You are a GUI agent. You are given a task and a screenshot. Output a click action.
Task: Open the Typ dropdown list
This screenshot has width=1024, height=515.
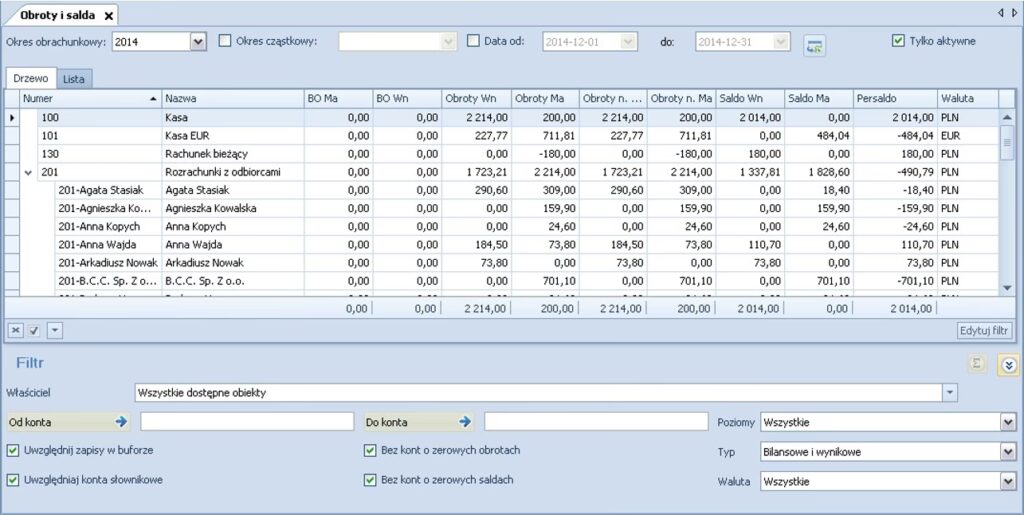coord(1007,452)
